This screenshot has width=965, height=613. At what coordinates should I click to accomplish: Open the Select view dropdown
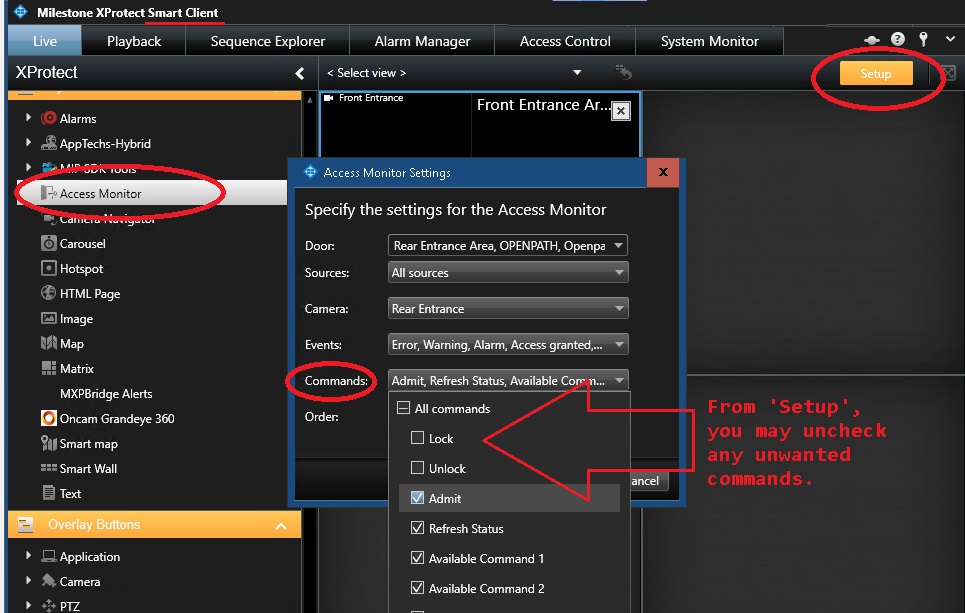point(577,73)
